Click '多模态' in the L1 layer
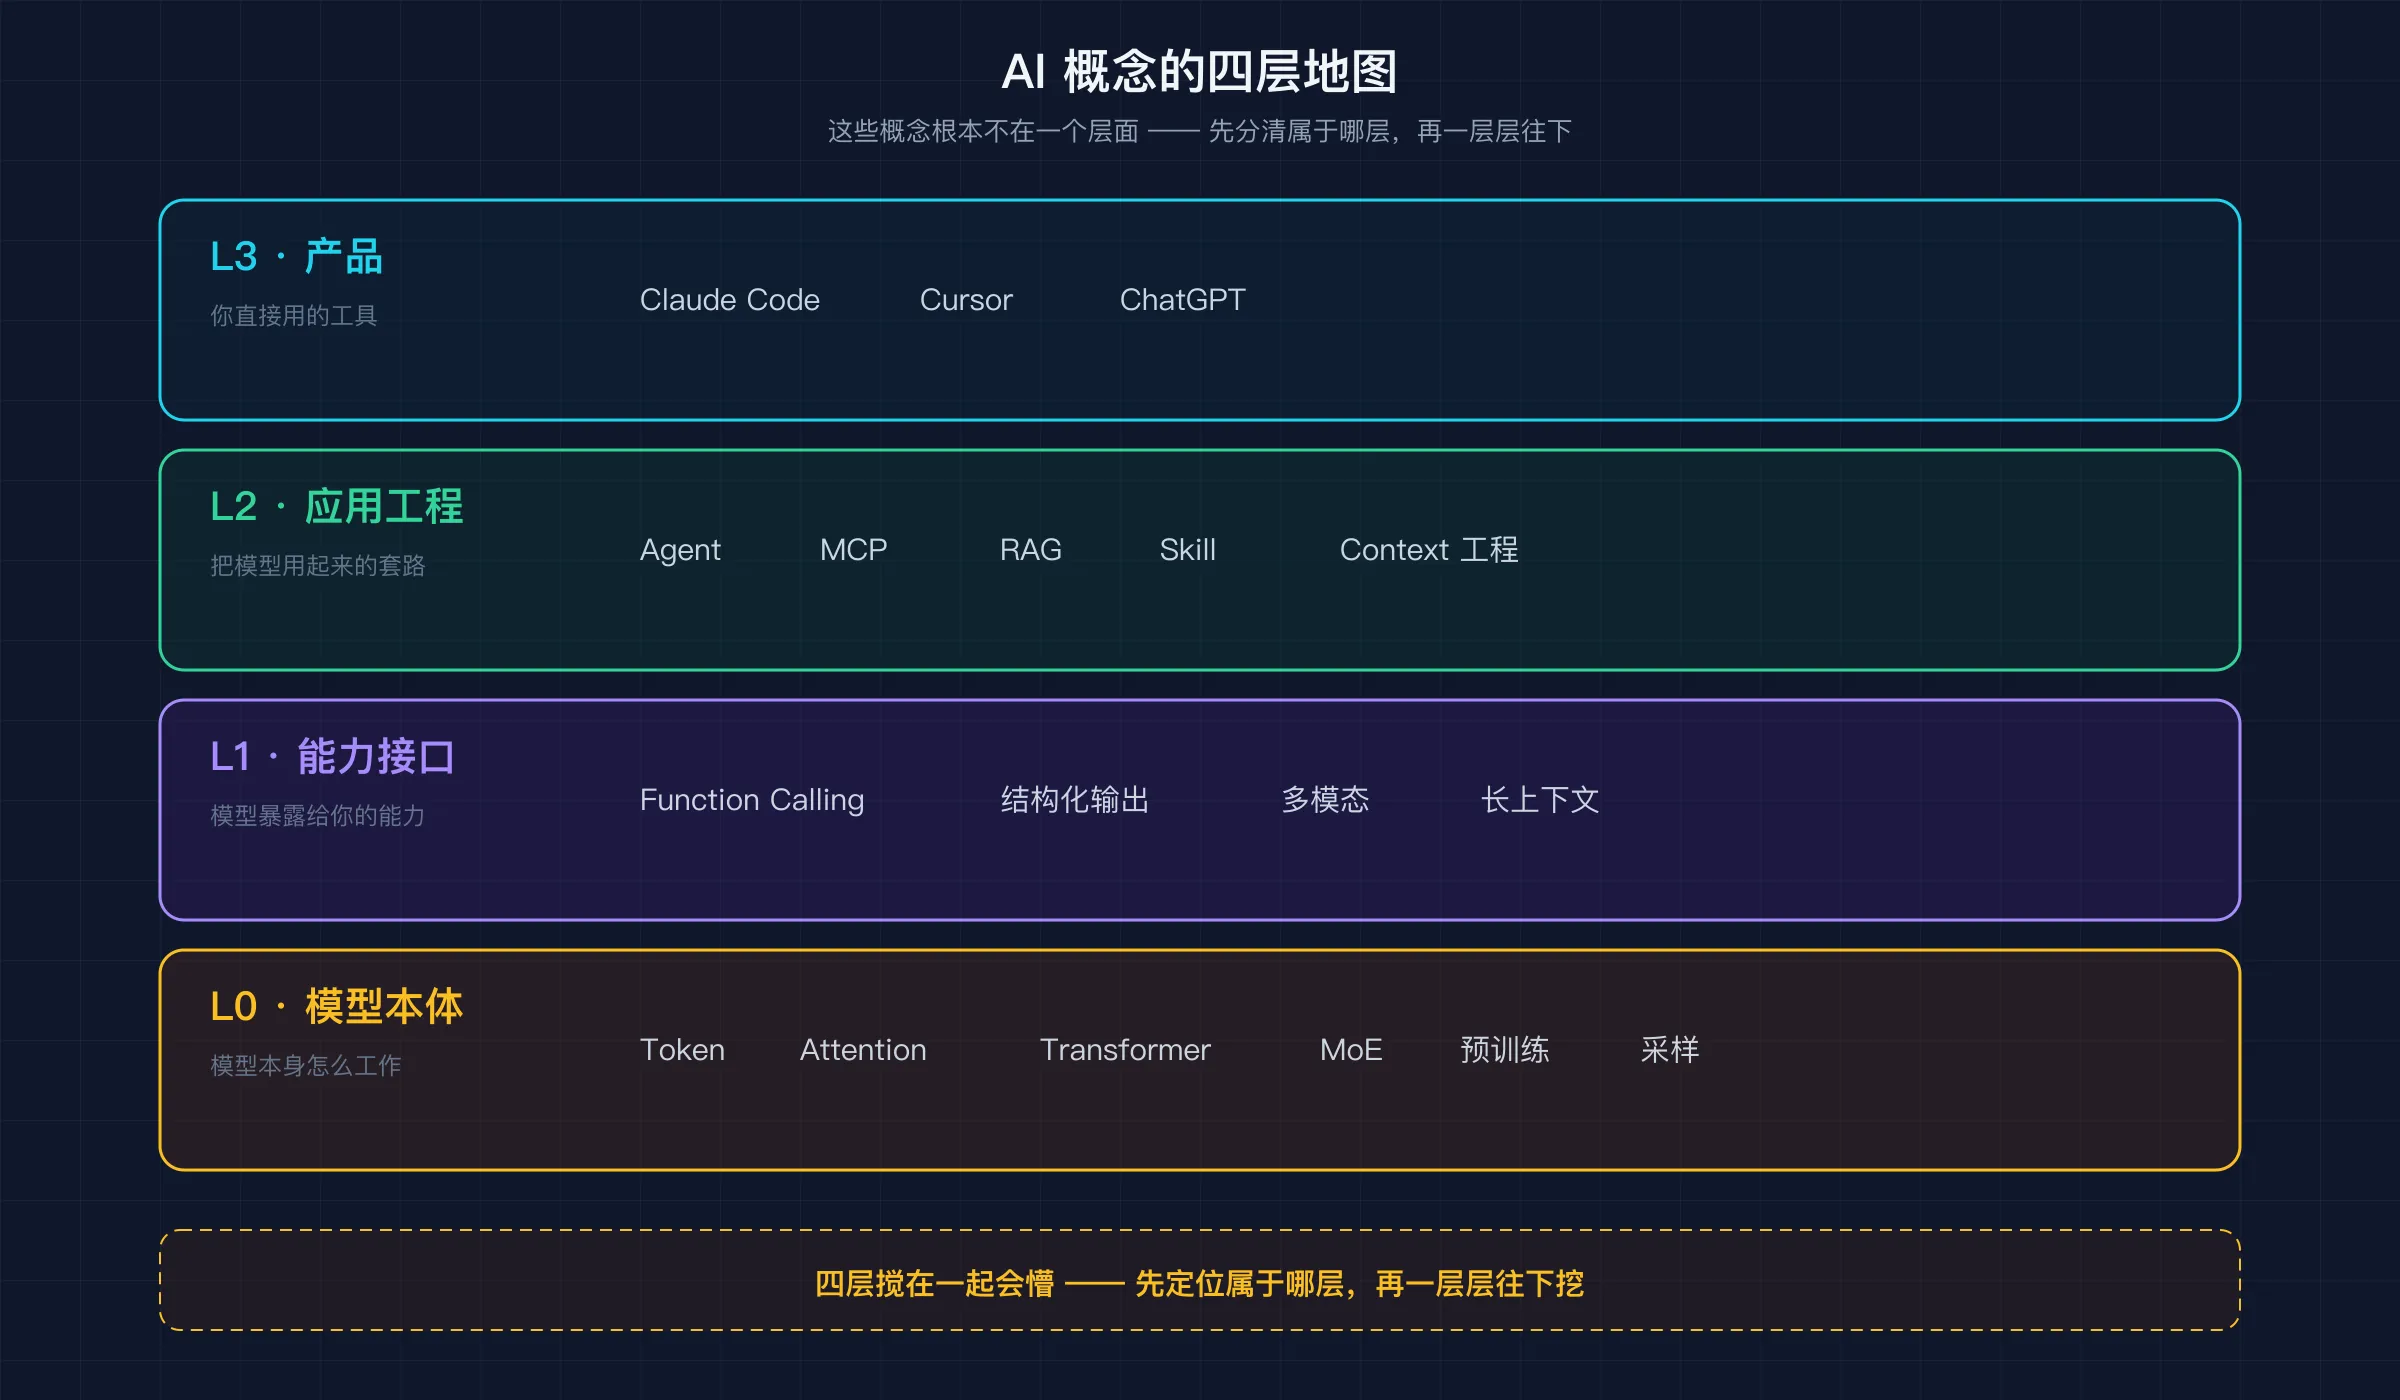The width and height of the screenshot is (2400, 1400). coord(1325,800)
